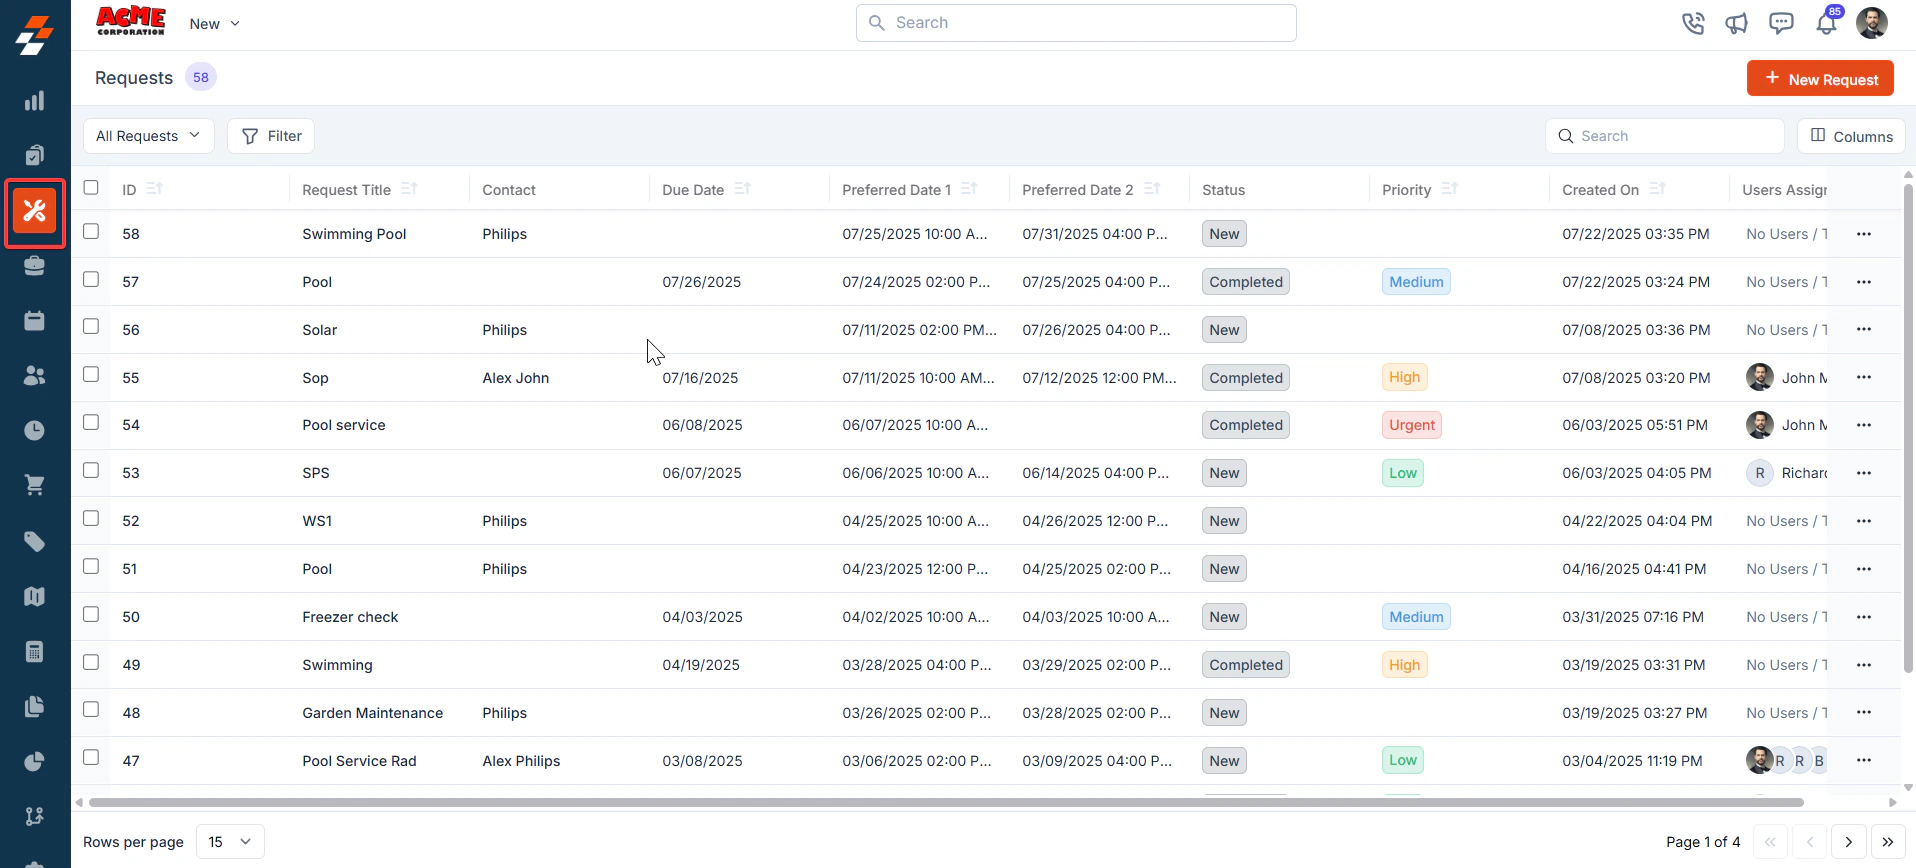Viewport: 1916px width, 868px height.
Task: Open row actions menu for request 55
Action: click(x=1864, y=377)
